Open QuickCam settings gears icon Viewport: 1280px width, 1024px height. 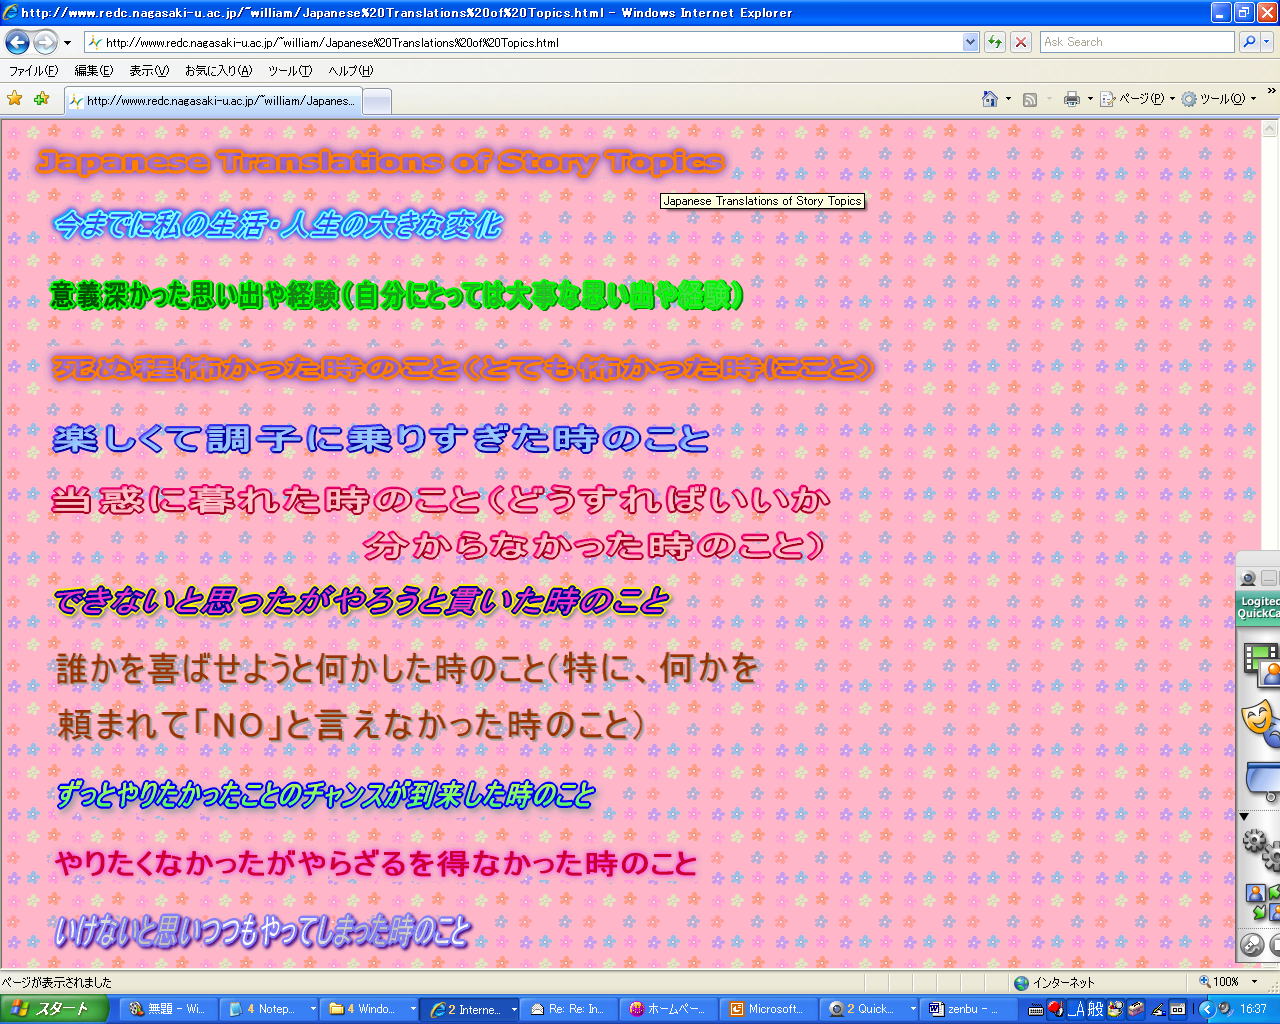pos(1260,849)
